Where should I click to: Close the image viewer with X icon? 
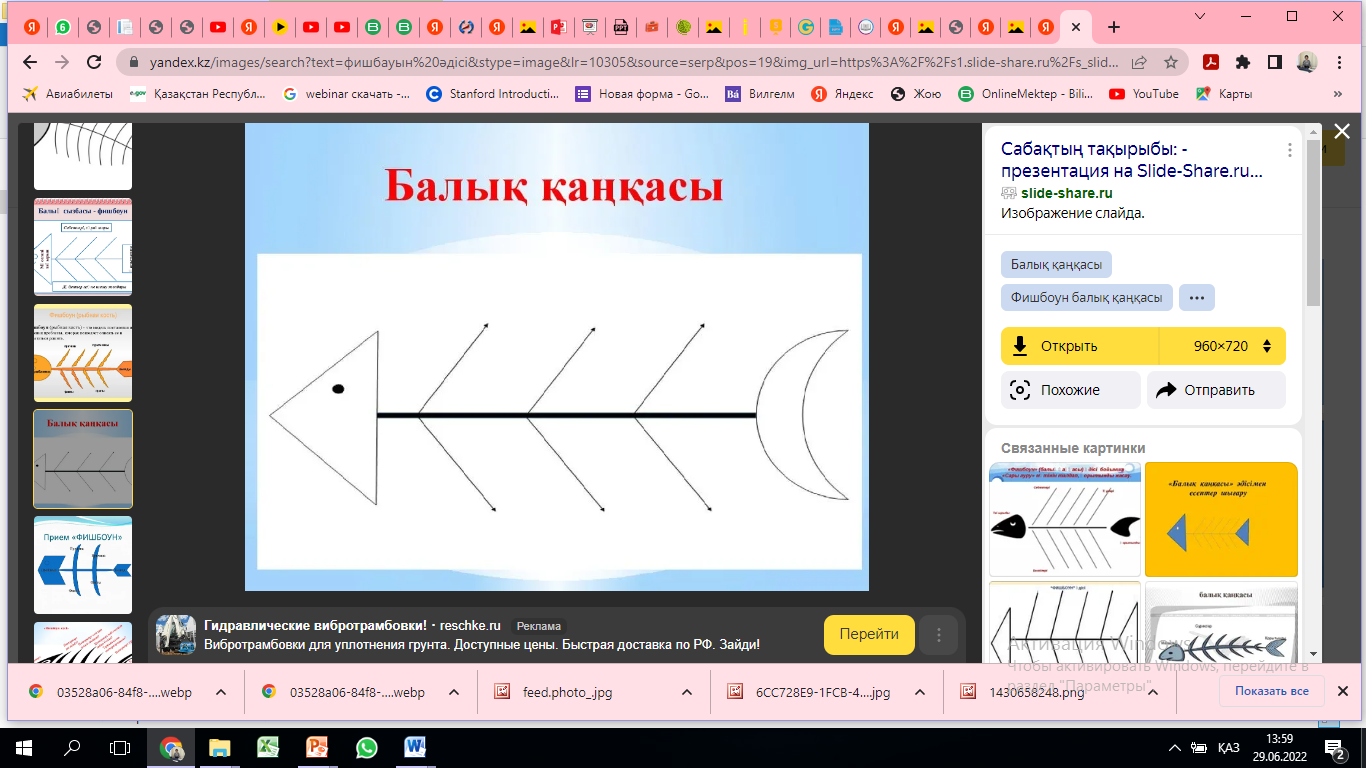(1342, 131)
